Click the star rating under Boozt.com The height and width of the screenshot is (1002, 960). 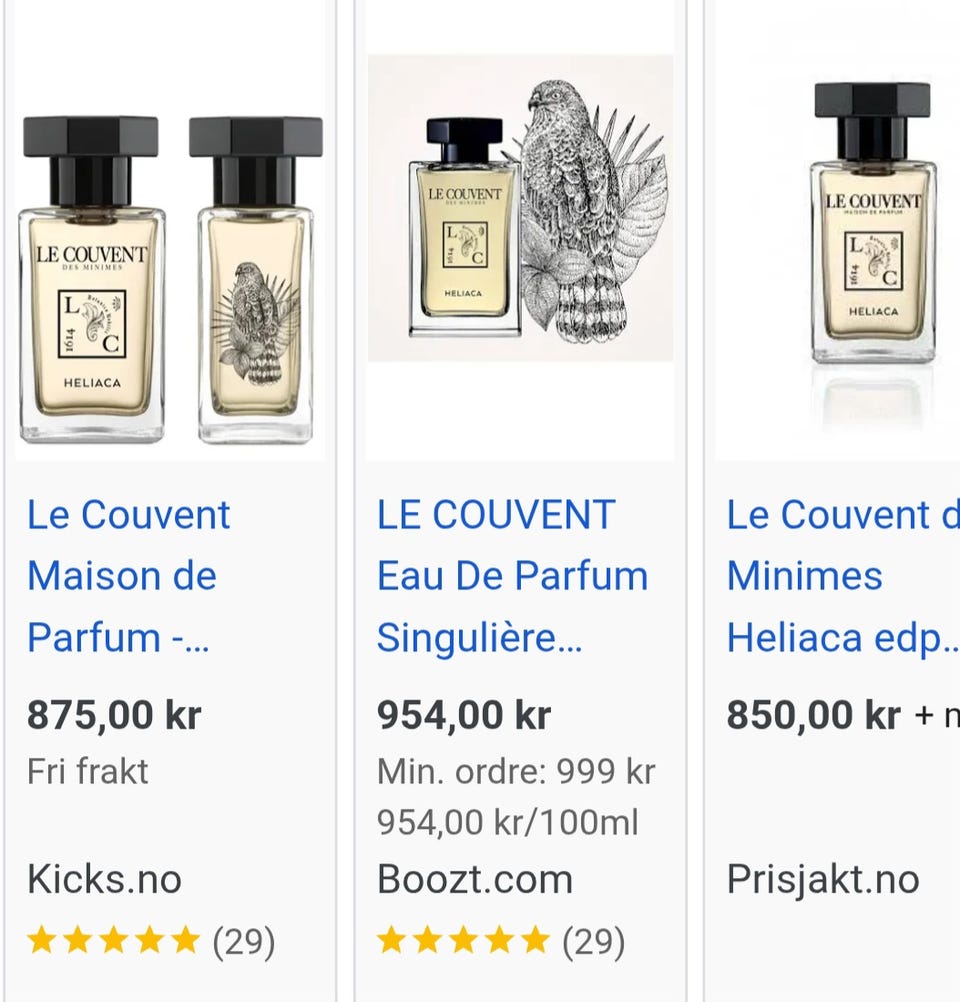tap(464, 940)
